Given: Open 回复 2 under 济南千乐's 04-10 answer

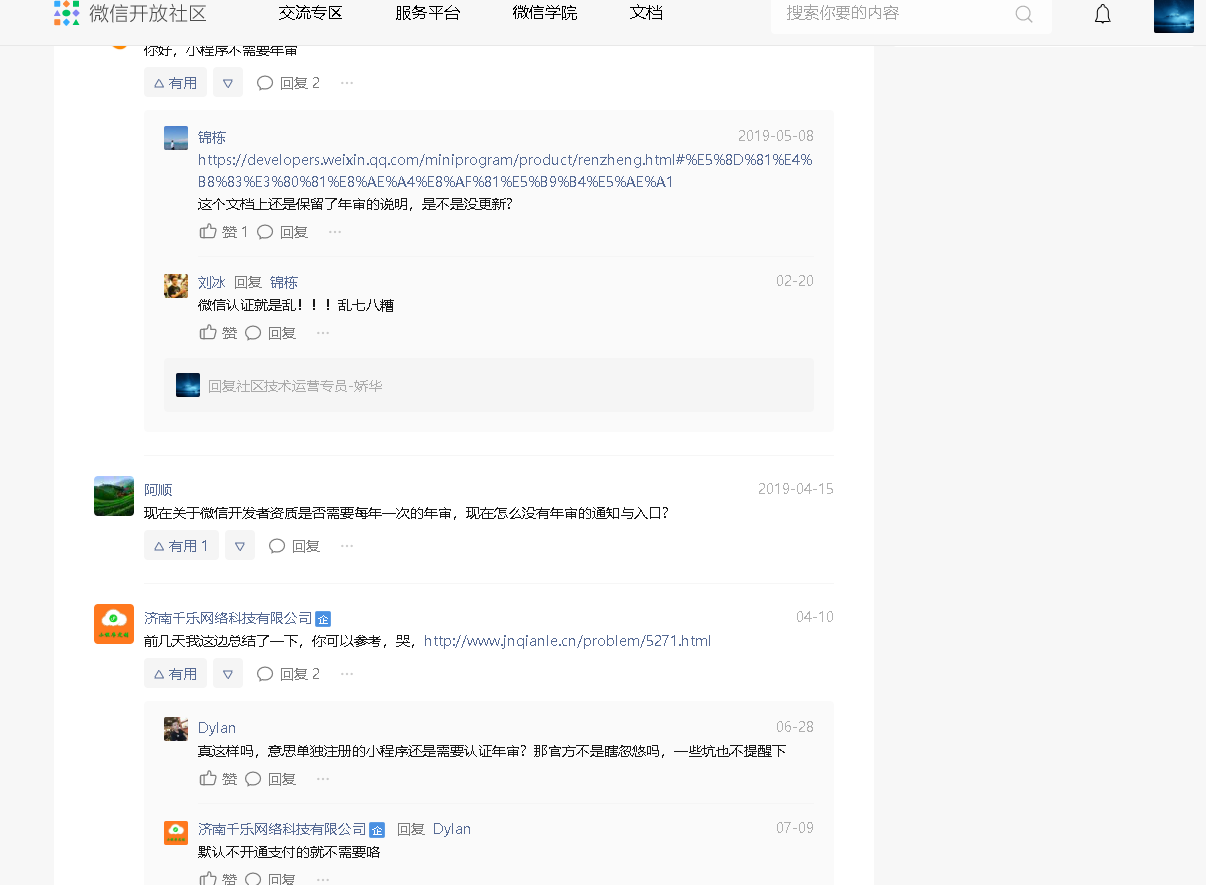Looking at the screenshot, I should 288,674.
